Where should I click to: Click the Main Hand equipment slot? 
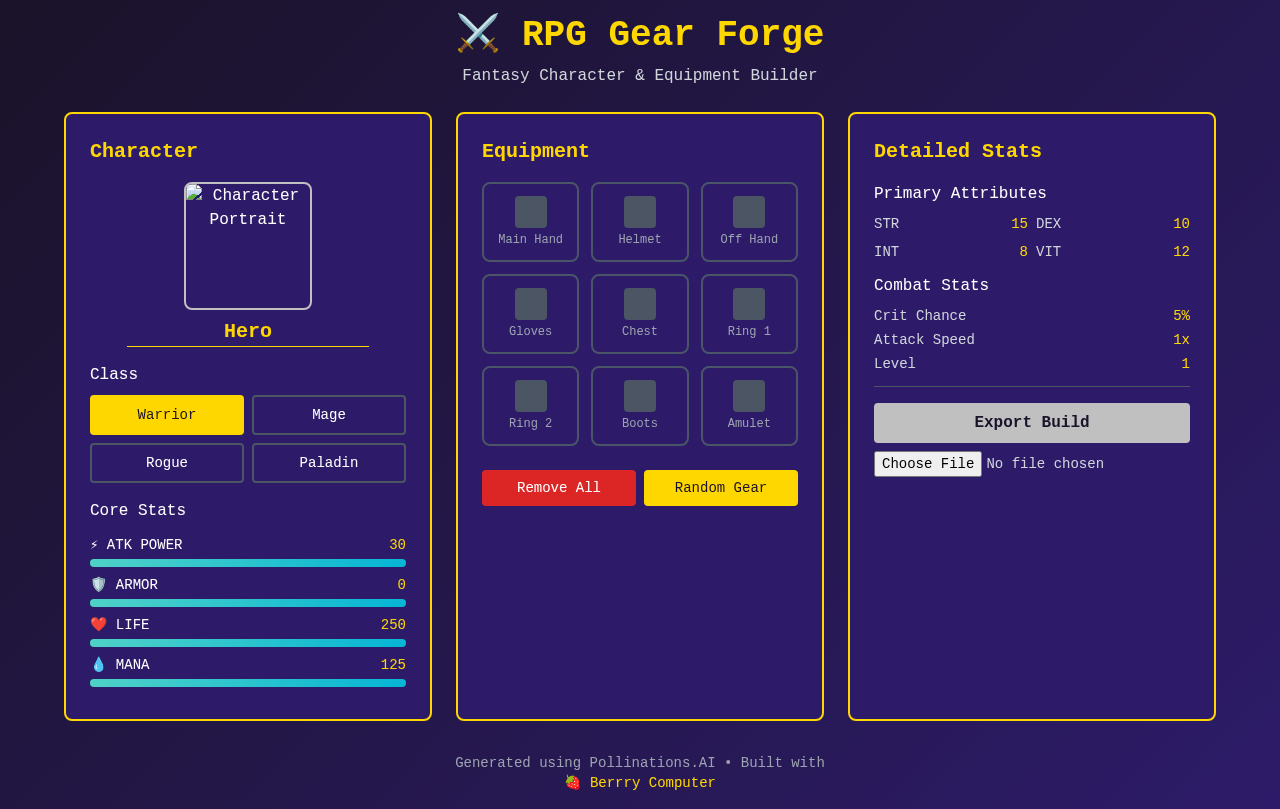pyautogui.click(x=530, y=222)
